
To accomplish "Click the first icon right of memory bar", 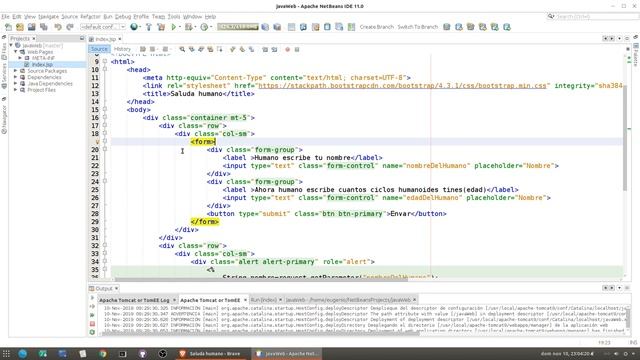I will [x=265, y=27].
